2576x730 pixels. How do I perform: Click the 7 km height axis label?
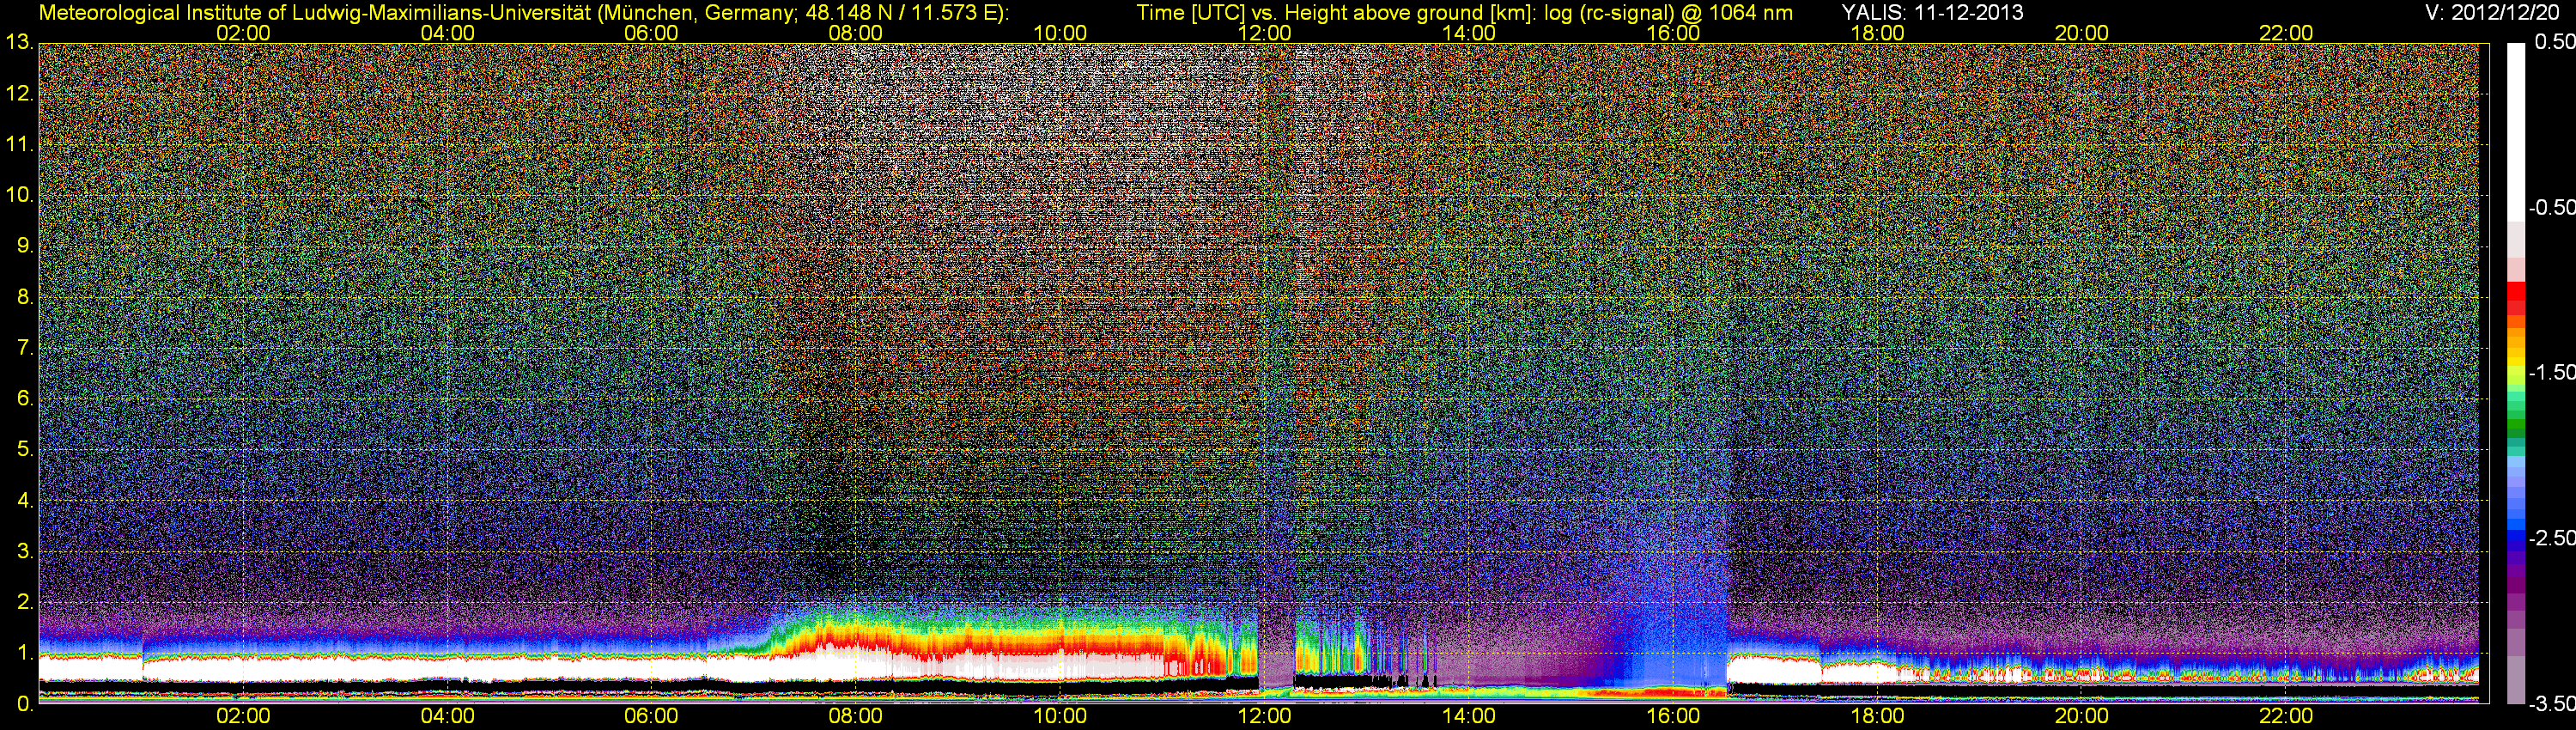tap(25, 348)
